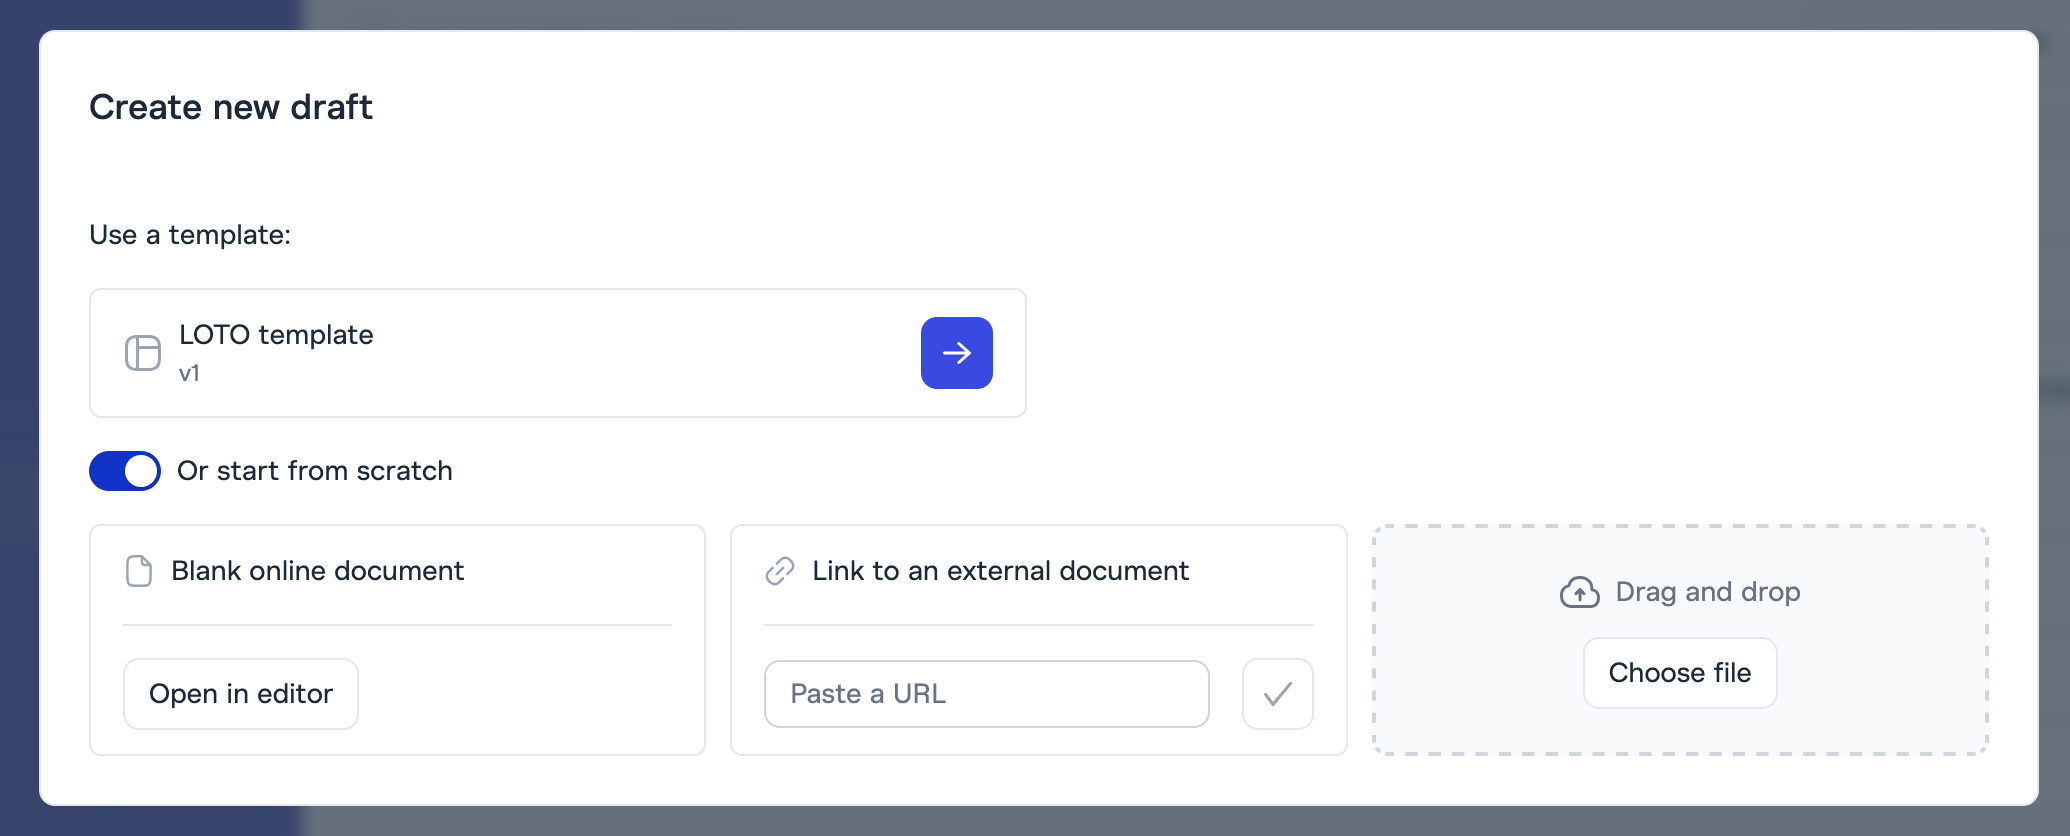Click the cloud upload icon
The image size is (2070, 836).
pos(1579,592)
